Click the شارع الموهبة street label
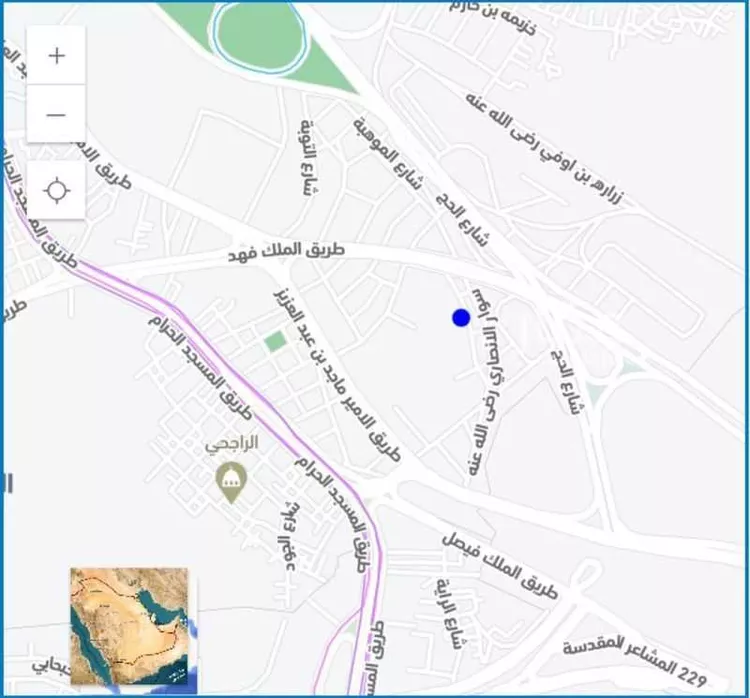 click(388, 154)
